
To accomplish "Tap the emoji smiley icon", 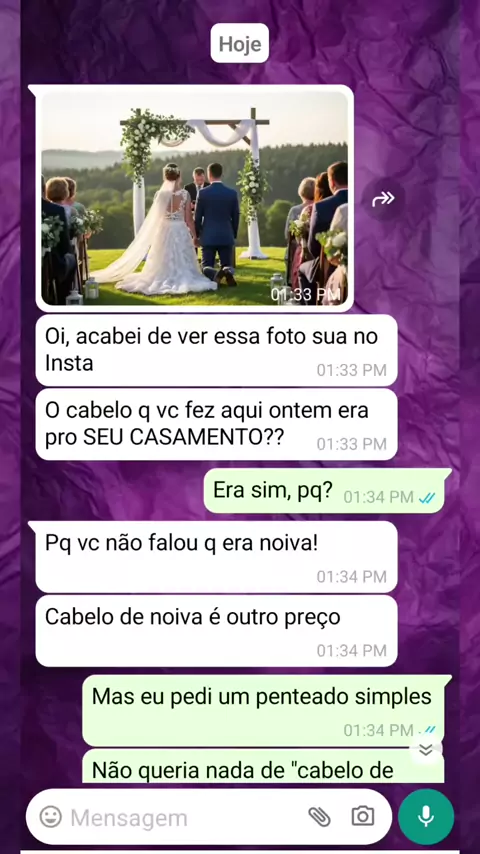I will [x=51, y=817].
